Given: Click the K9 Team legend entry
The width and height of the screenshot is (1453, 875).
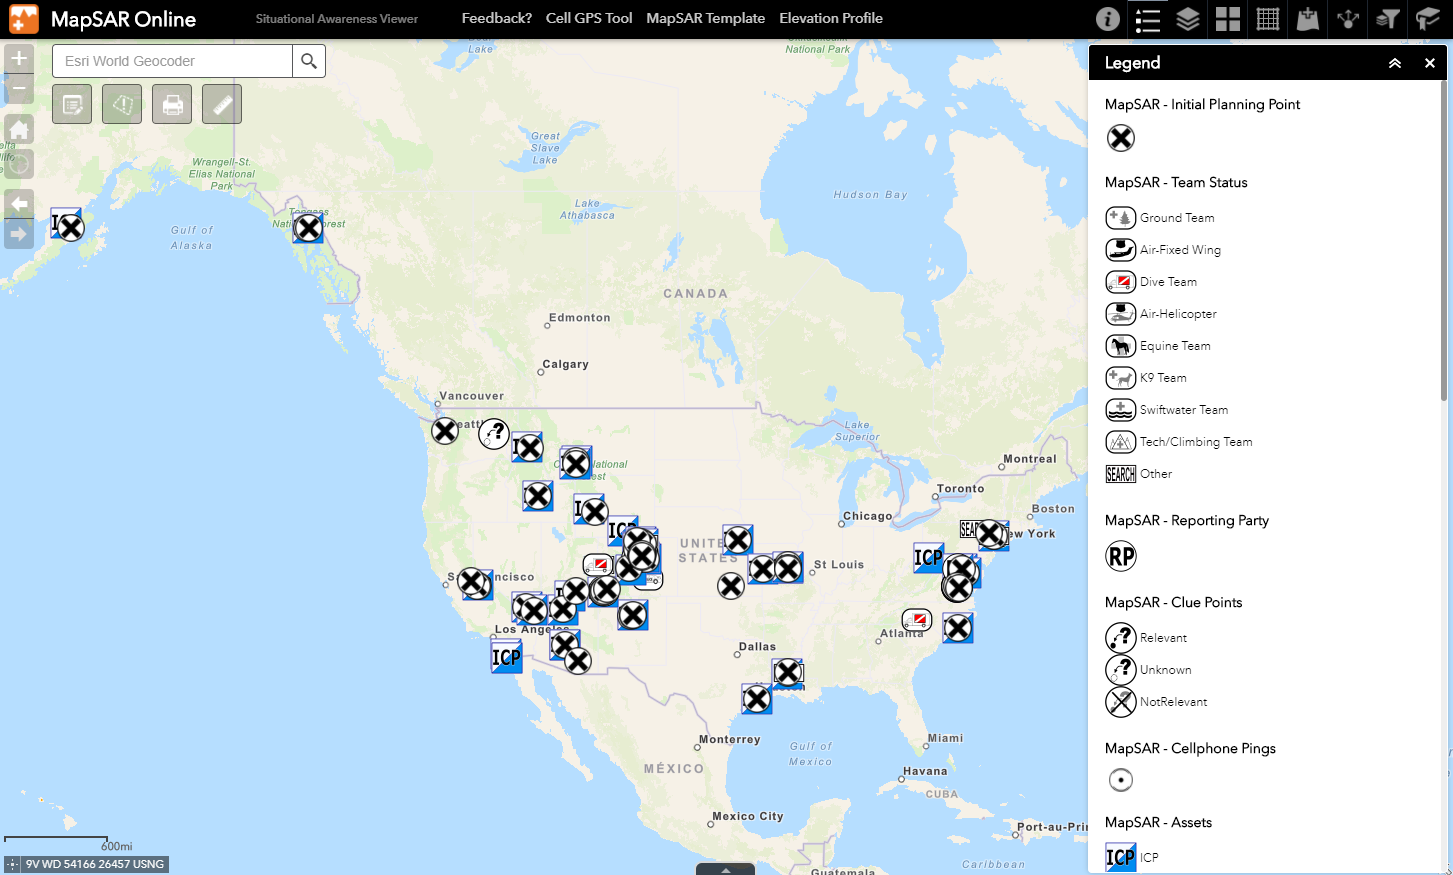Looking at the screenshot, I should [x=1146, y=378].
